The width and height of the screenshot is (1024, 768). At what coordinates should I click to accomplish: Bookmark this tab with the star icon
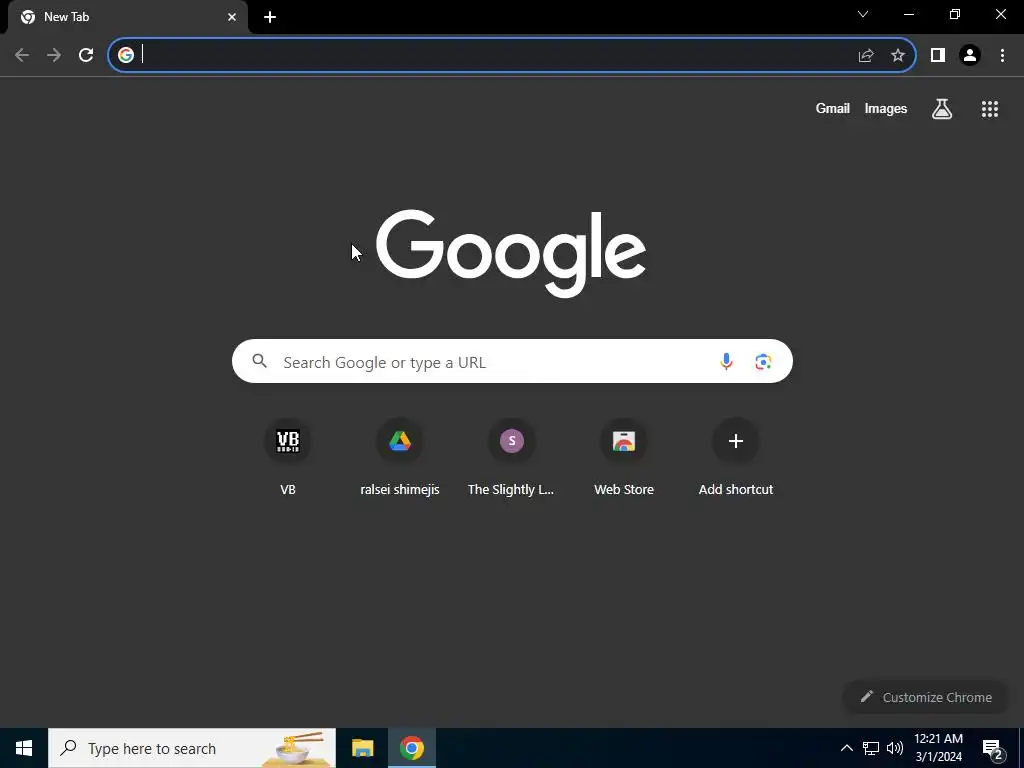(x=898, y=55)
